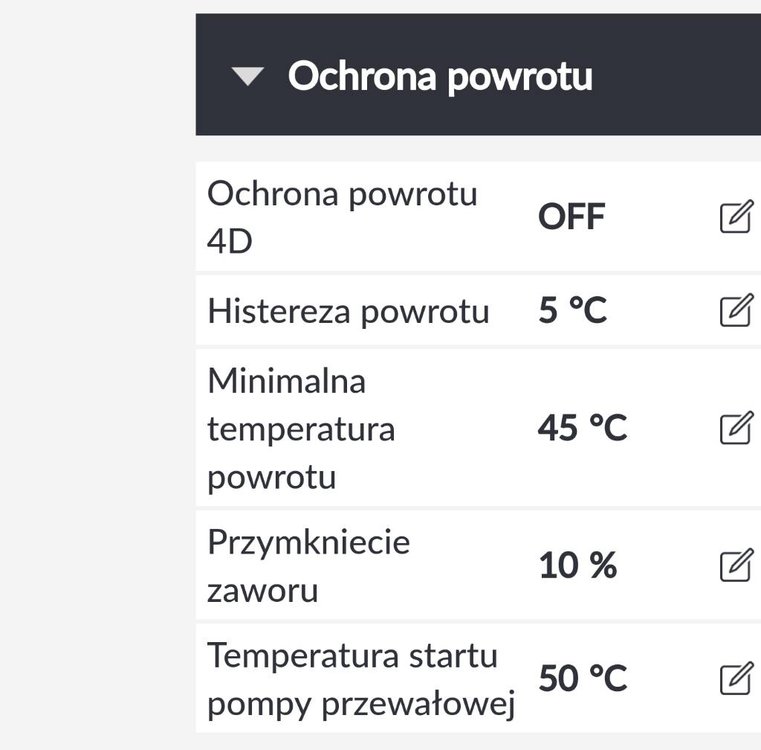The image size is (761, 750).
Task: Edit the Ochrona powrotu 4D setting
Action: [x=735, y=217]
